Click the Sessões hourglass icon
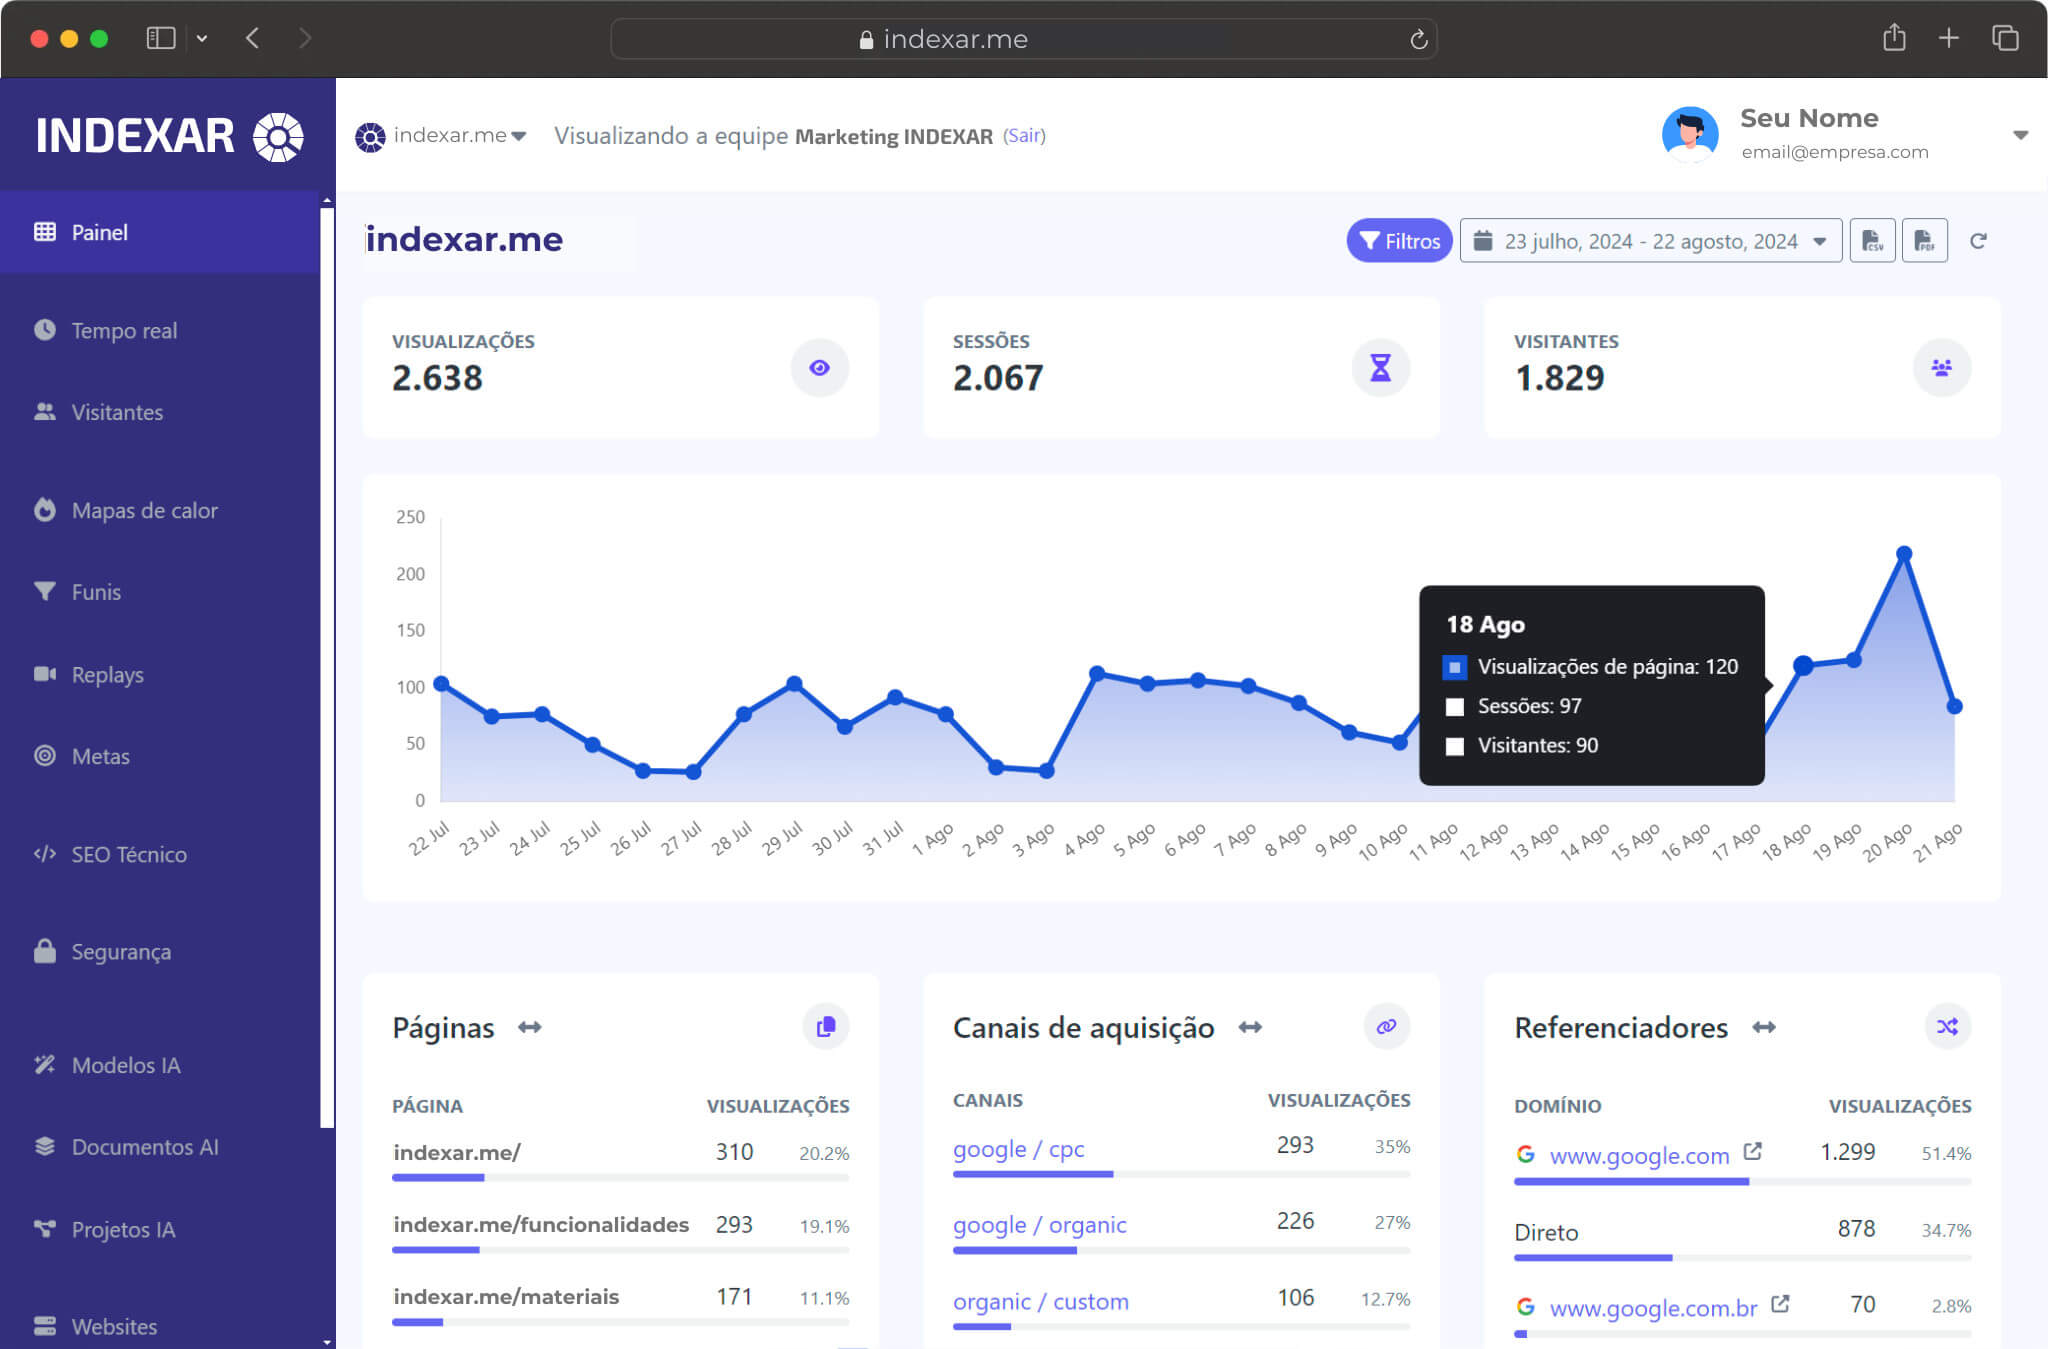The width and height of the screenshot is (2048, 1349). [x=1381, y=368]
